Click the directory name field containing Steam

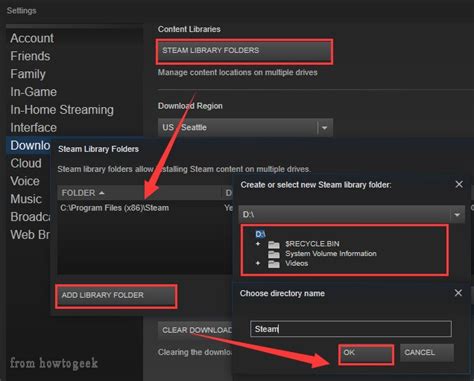coord(351,329)
